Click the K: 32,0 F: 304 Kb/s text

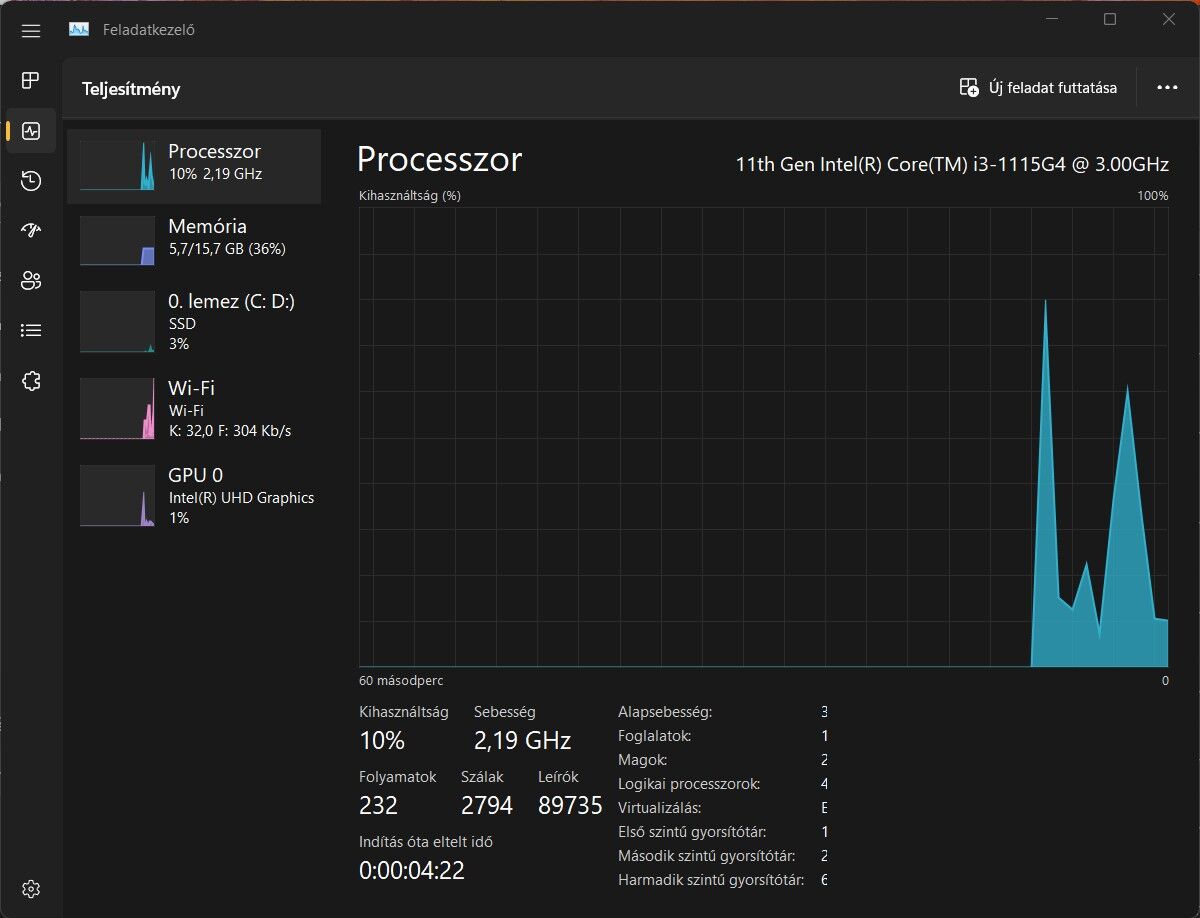click(230, 431)
